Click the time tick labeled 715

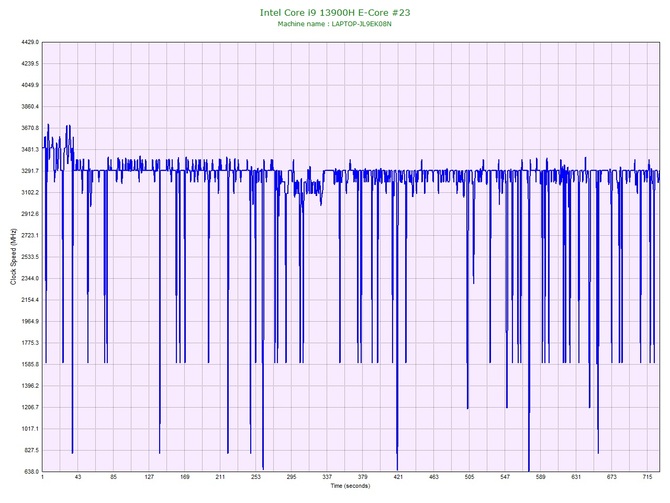(x=647, y=477)
